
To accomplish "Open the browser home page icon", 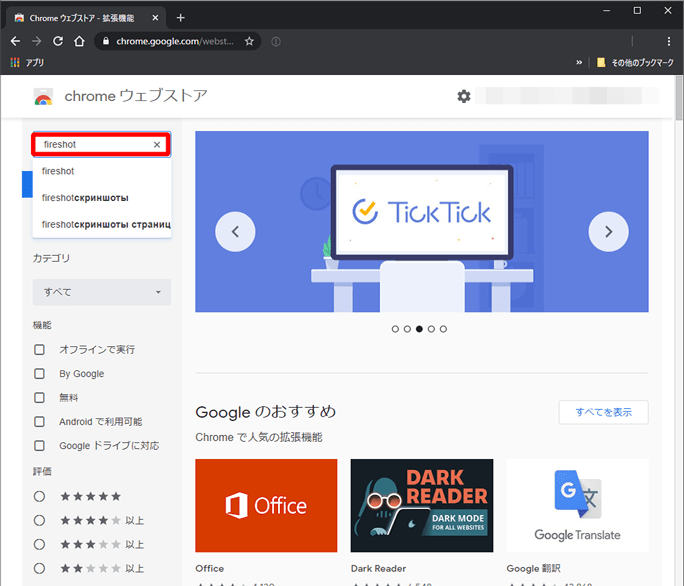I will 79,41.
